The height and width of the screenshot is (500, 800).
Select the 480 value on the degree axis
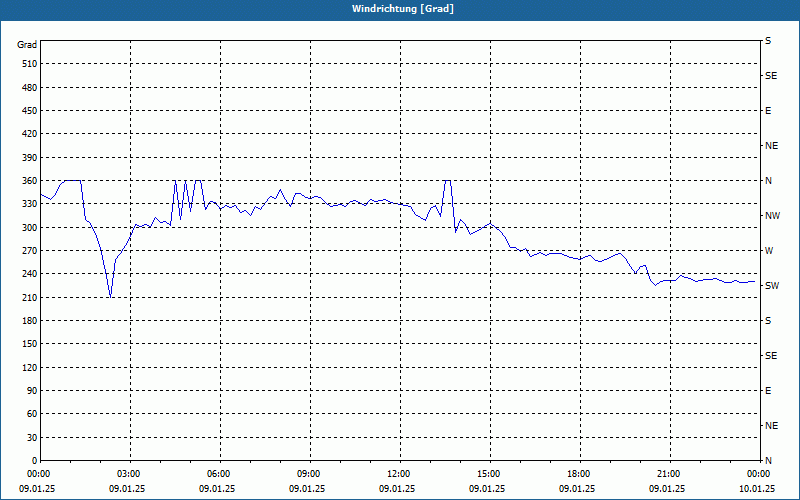pos(31,88)
